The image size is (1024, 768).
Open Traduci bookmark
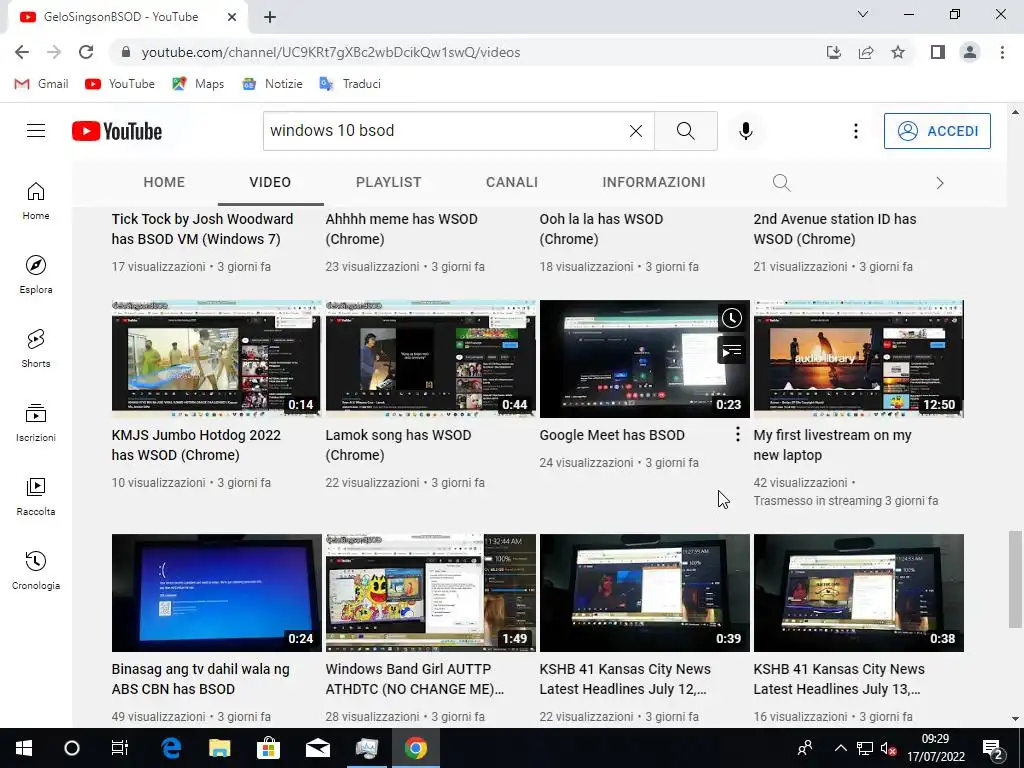350,84
